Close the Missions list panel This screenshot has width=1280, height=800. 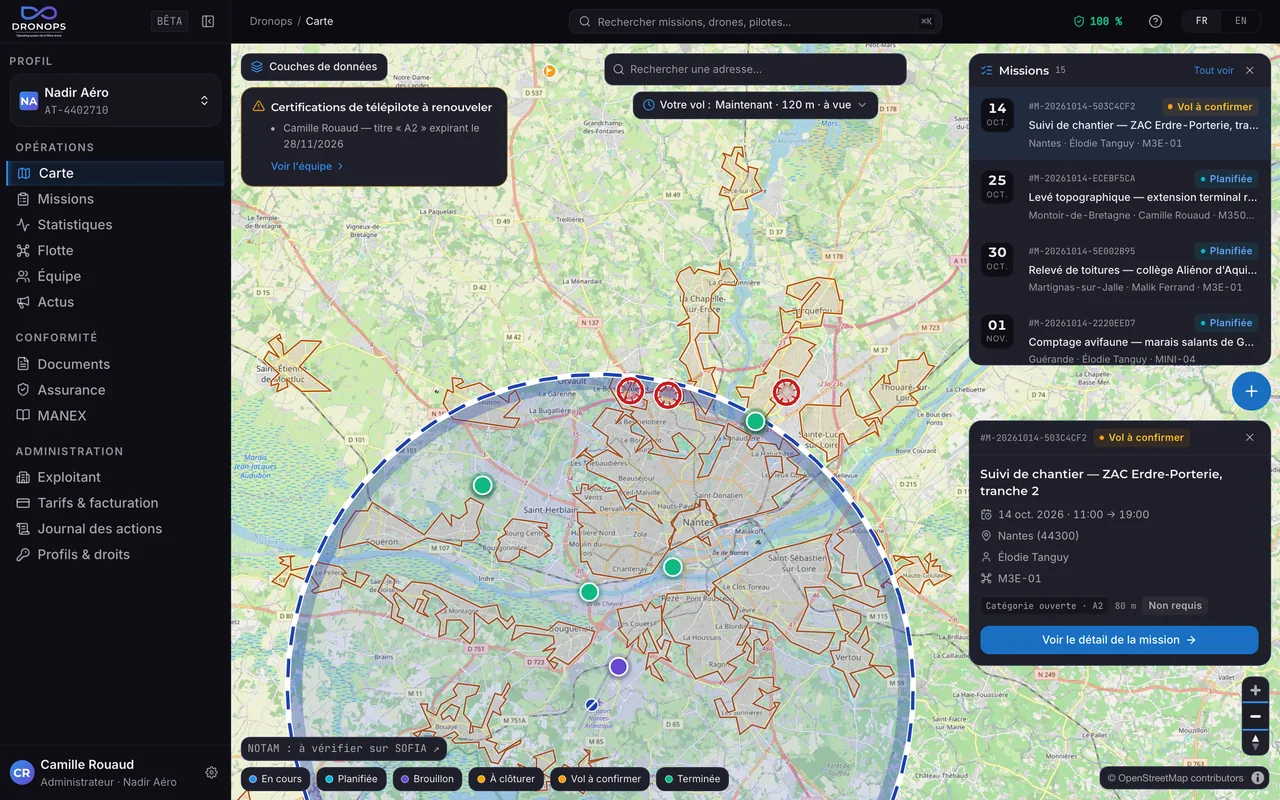tap(1249, 70)
